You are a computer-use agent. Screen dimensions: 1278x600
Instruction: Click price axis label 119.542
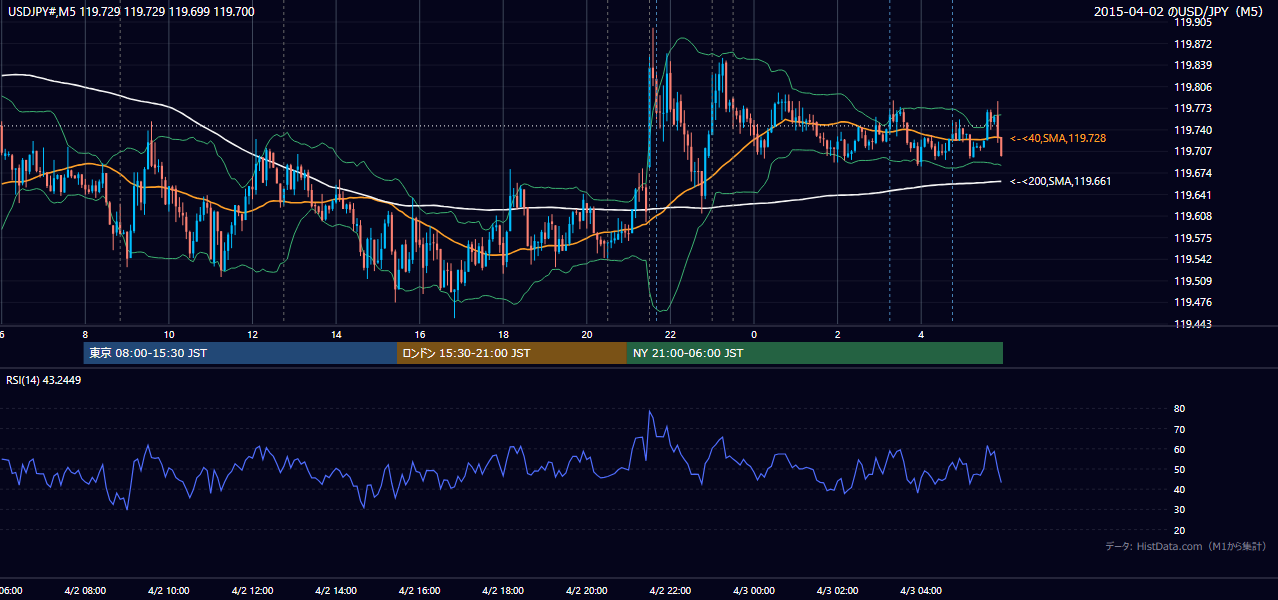point(1193,259)
